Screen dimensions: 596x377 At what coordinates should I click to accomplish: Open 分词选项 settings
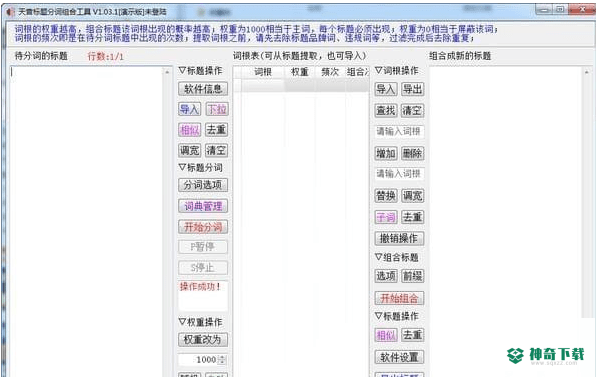coord(203,185)
